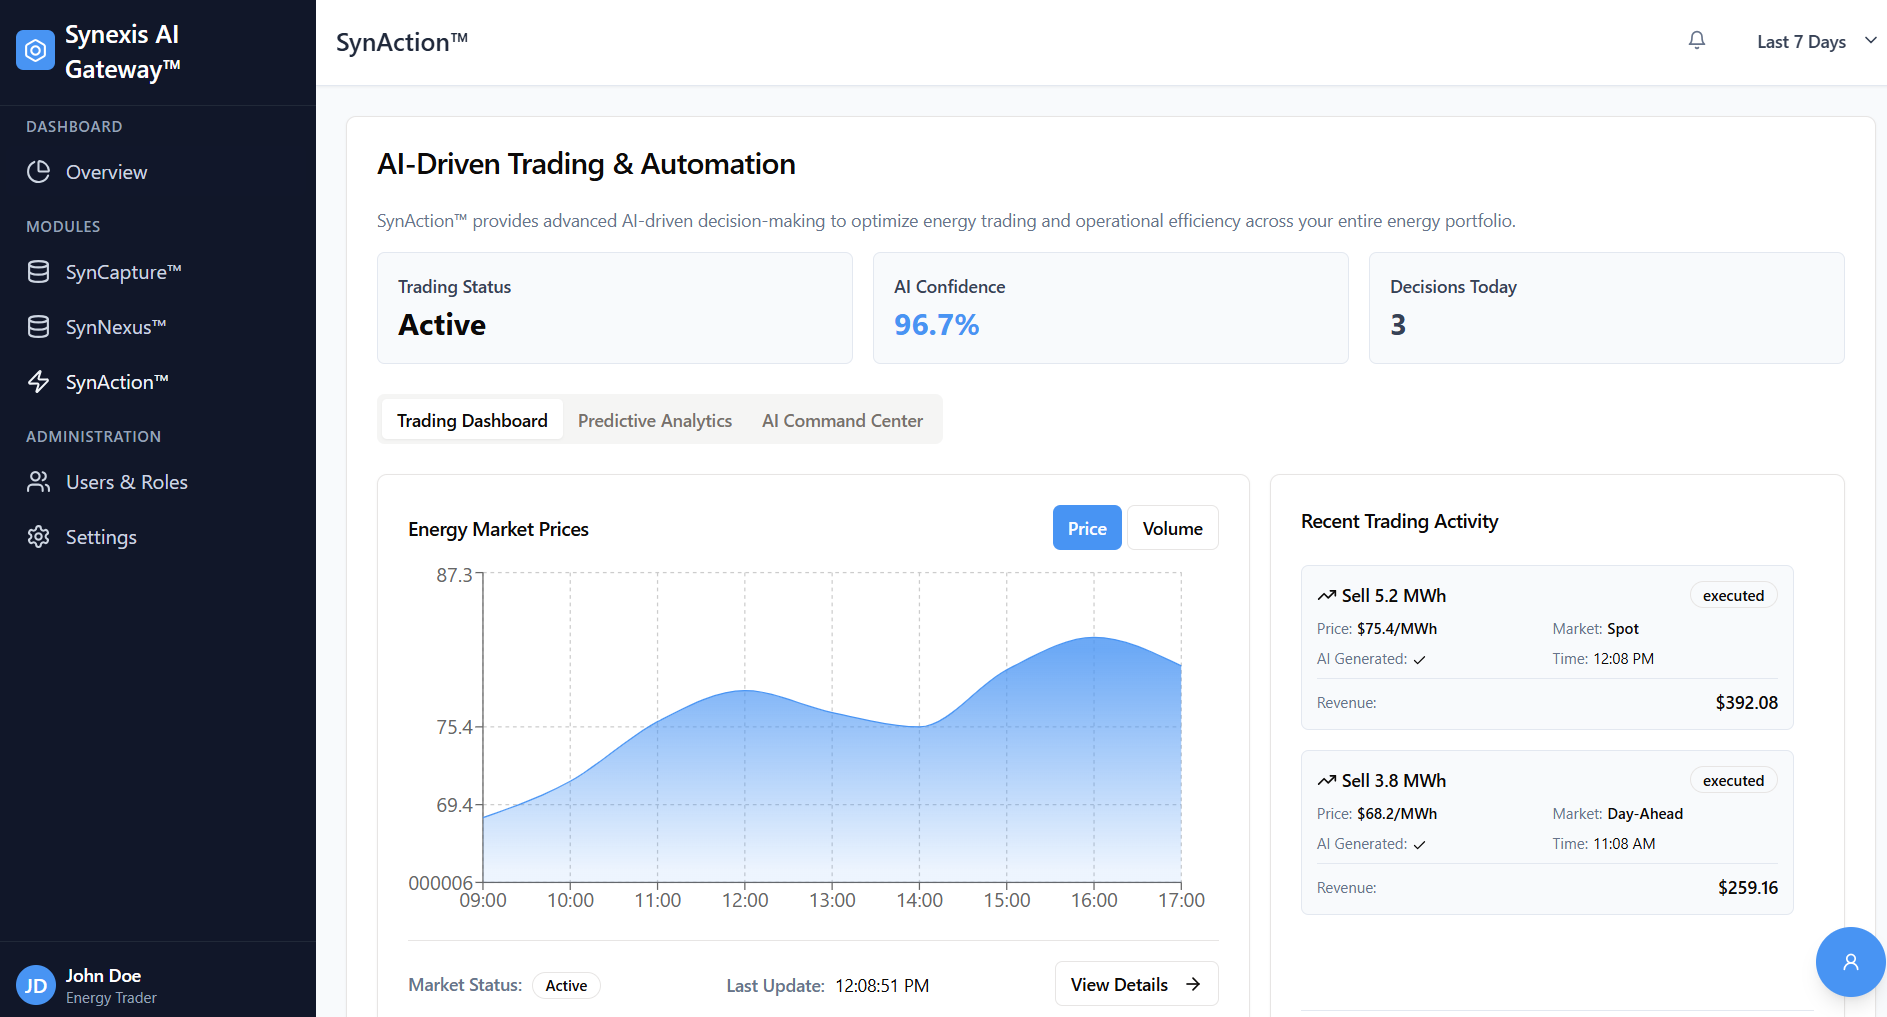
Task: Click the View Details button
Action: 1137,984
